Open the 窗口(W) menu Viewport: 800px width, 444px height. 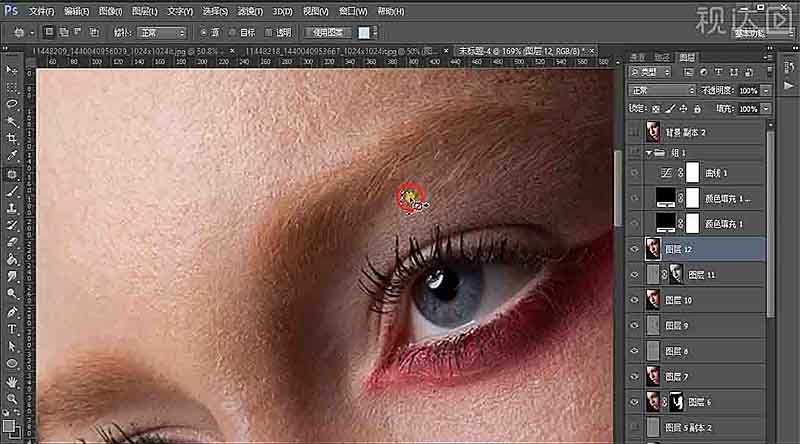pos(353,11)
